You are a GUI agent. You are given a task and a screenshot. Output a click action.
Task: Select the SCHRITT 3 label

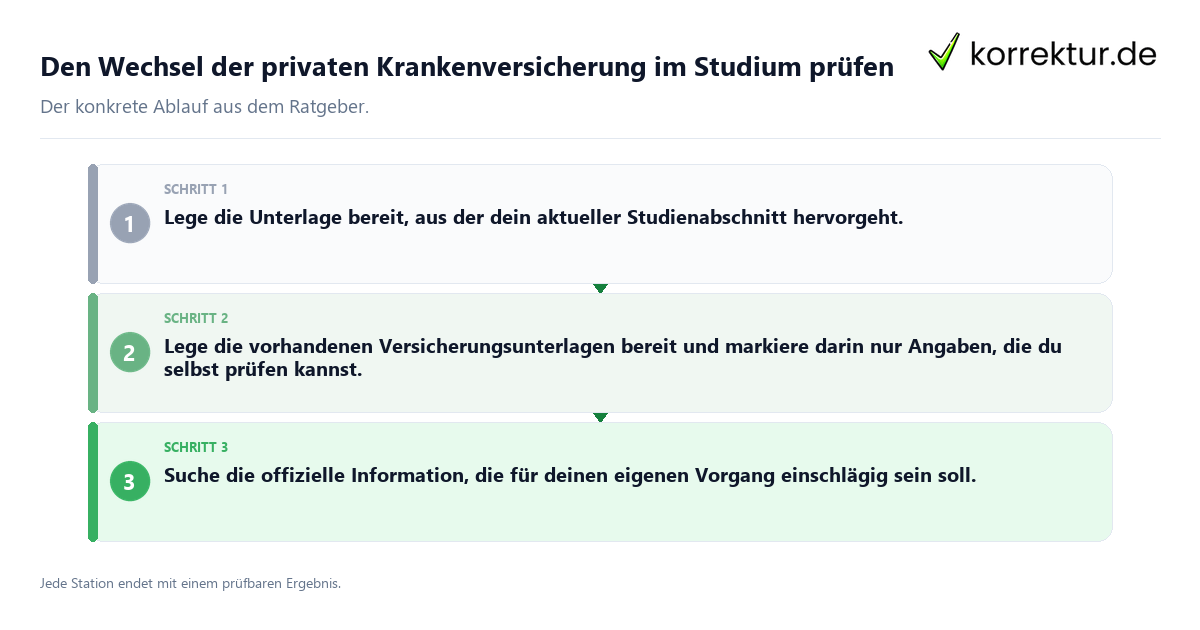(196, 447)
